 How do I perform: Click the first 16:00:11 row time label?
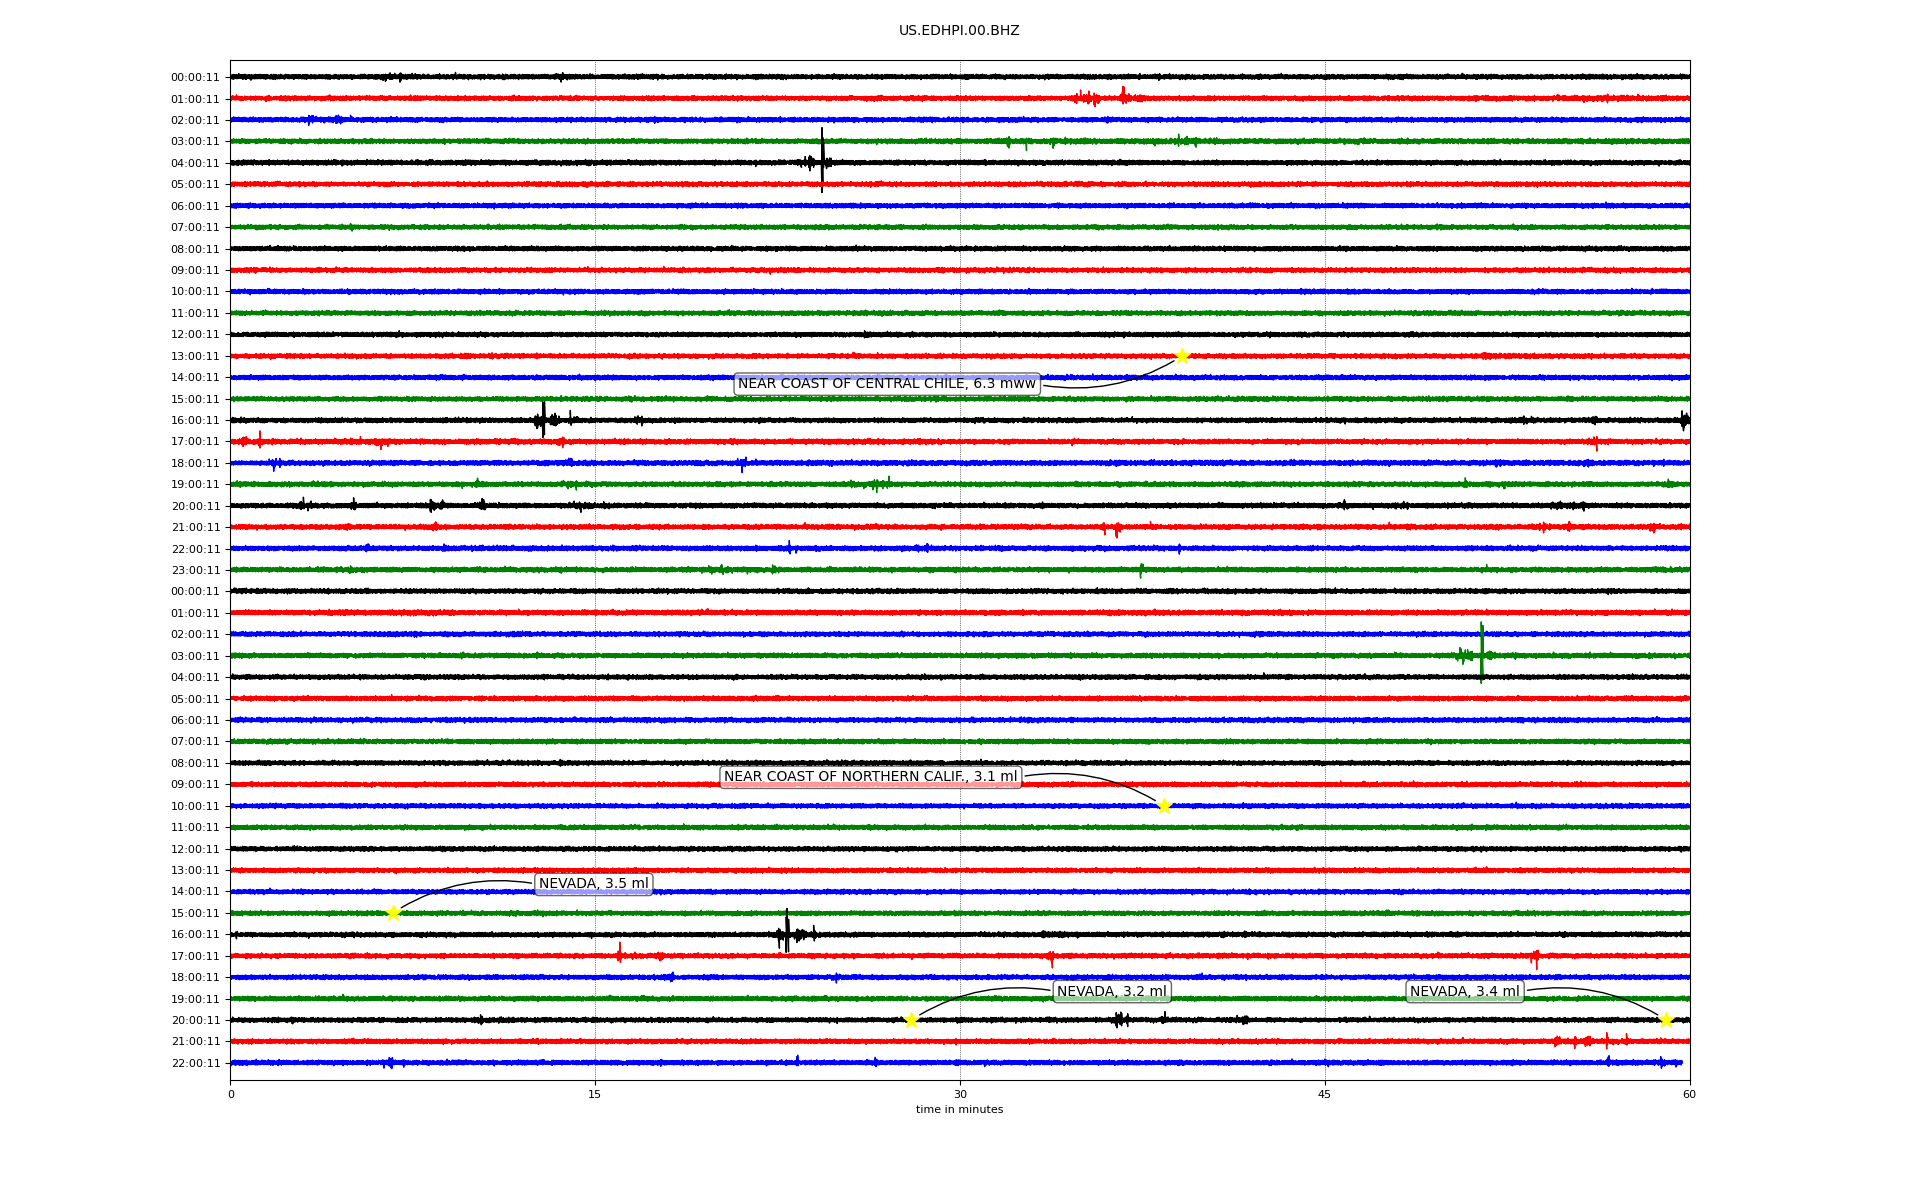[195, 421]
